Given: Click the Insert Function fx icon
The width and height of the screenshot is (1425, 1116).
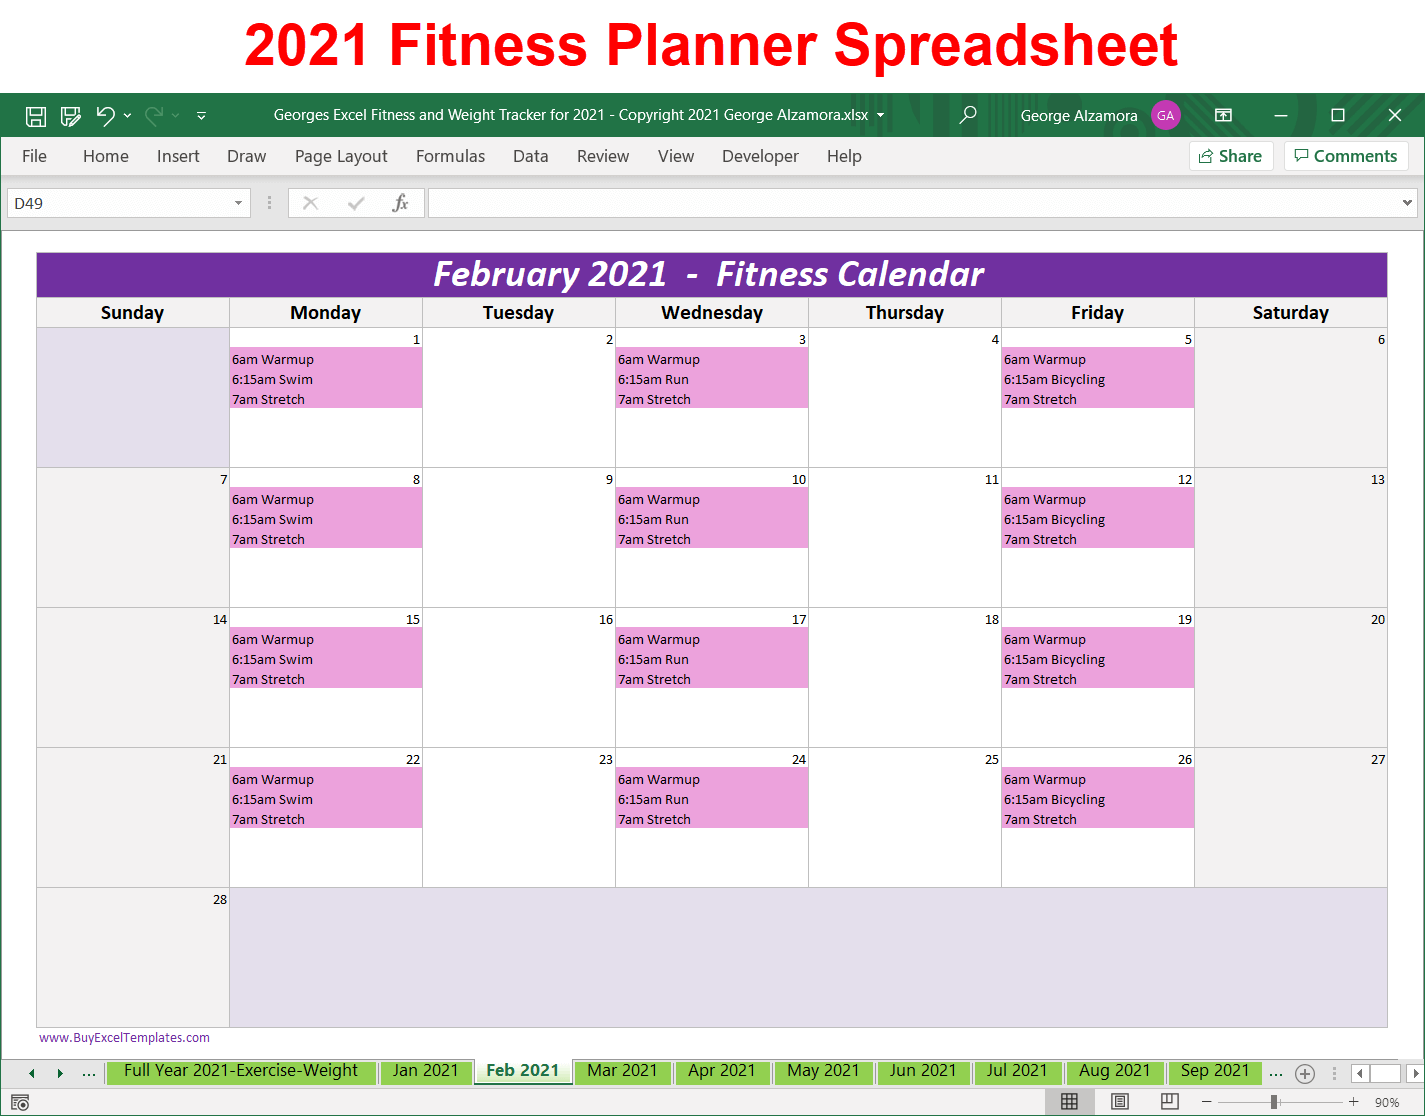Looking at the screenshot, I should (400, 203).
